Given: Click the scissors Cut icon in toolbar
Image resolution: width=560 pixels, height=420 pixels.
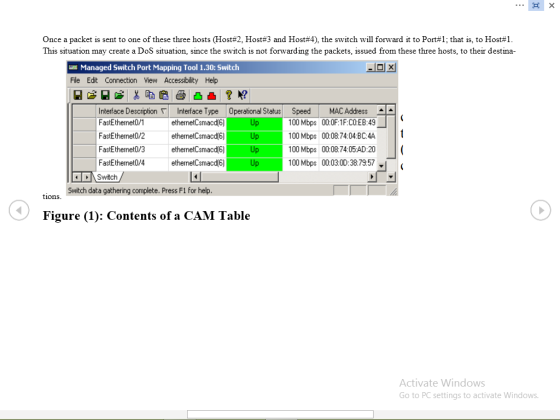Looking at the screenshot, I should (136, 95).
